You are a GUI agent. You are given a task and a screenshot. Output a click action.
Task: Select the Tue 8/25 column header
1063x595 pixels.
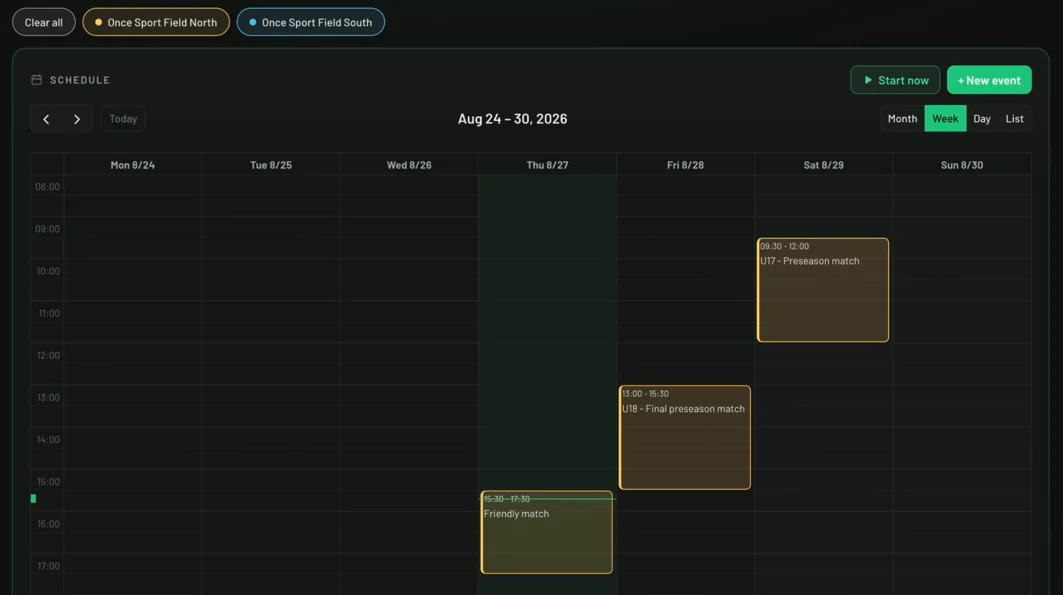(x=271, y=165)
